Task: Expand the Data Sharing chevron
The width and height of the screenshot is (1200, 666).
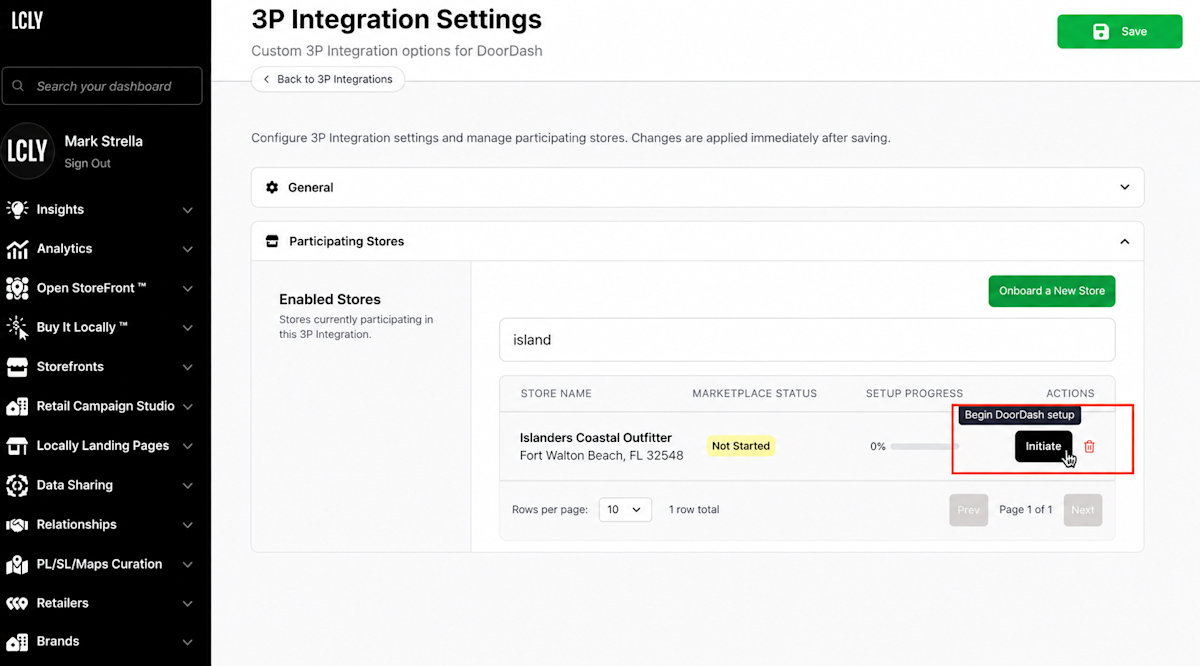Action: click(x=188, y=486)
